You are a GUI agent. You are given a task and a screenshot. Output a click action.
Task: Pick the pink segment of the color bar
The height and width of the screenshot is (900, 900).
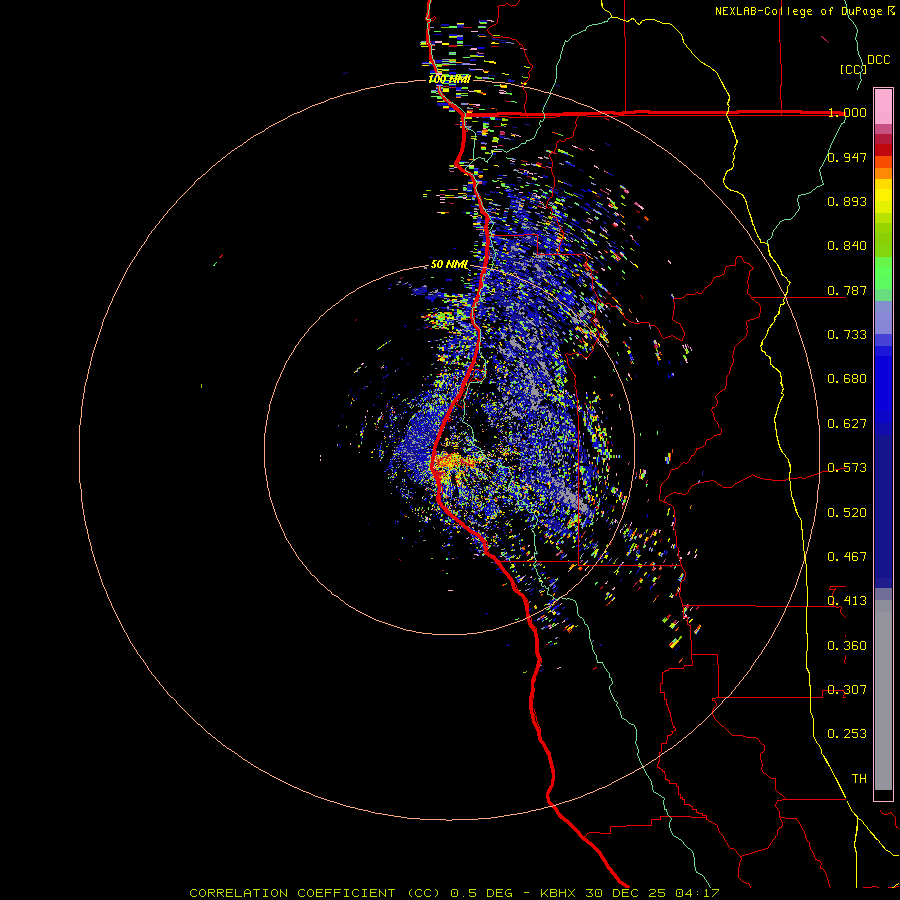(x=883, y=106)
